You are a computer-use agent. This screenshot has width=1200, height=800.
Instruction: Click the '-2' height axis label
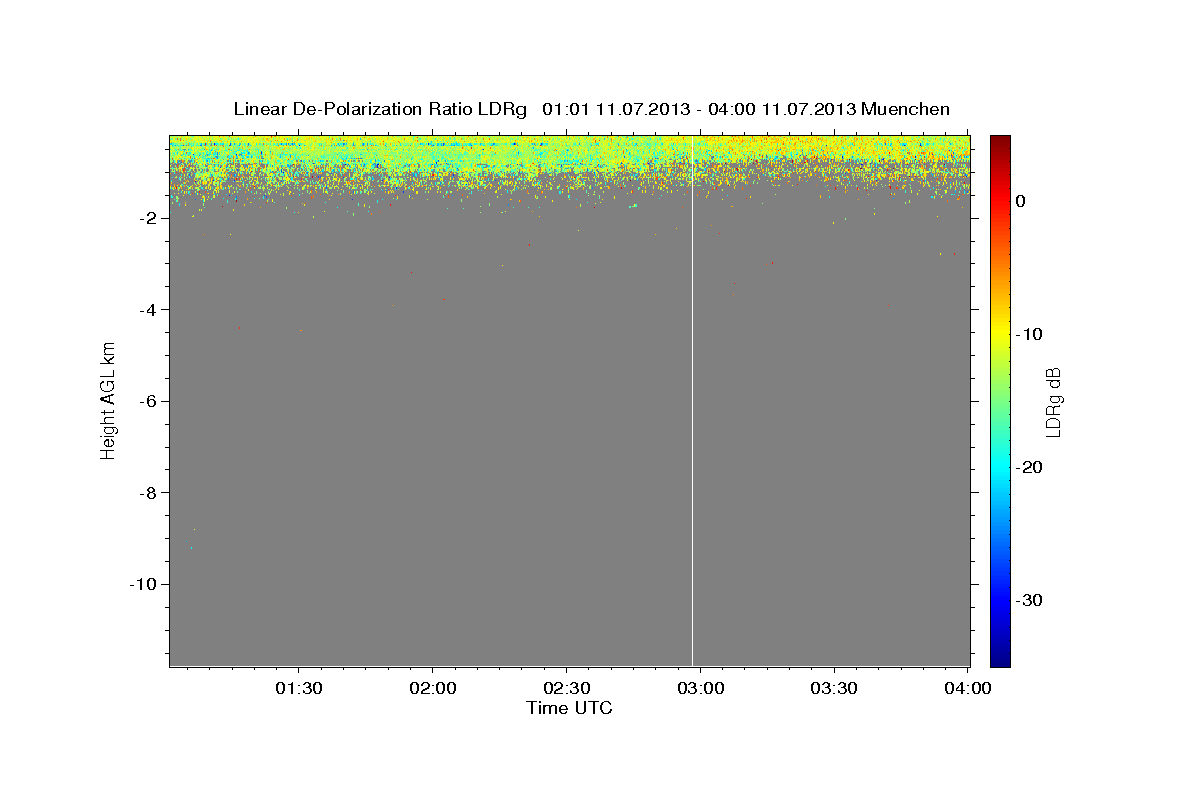pos(150,218)
